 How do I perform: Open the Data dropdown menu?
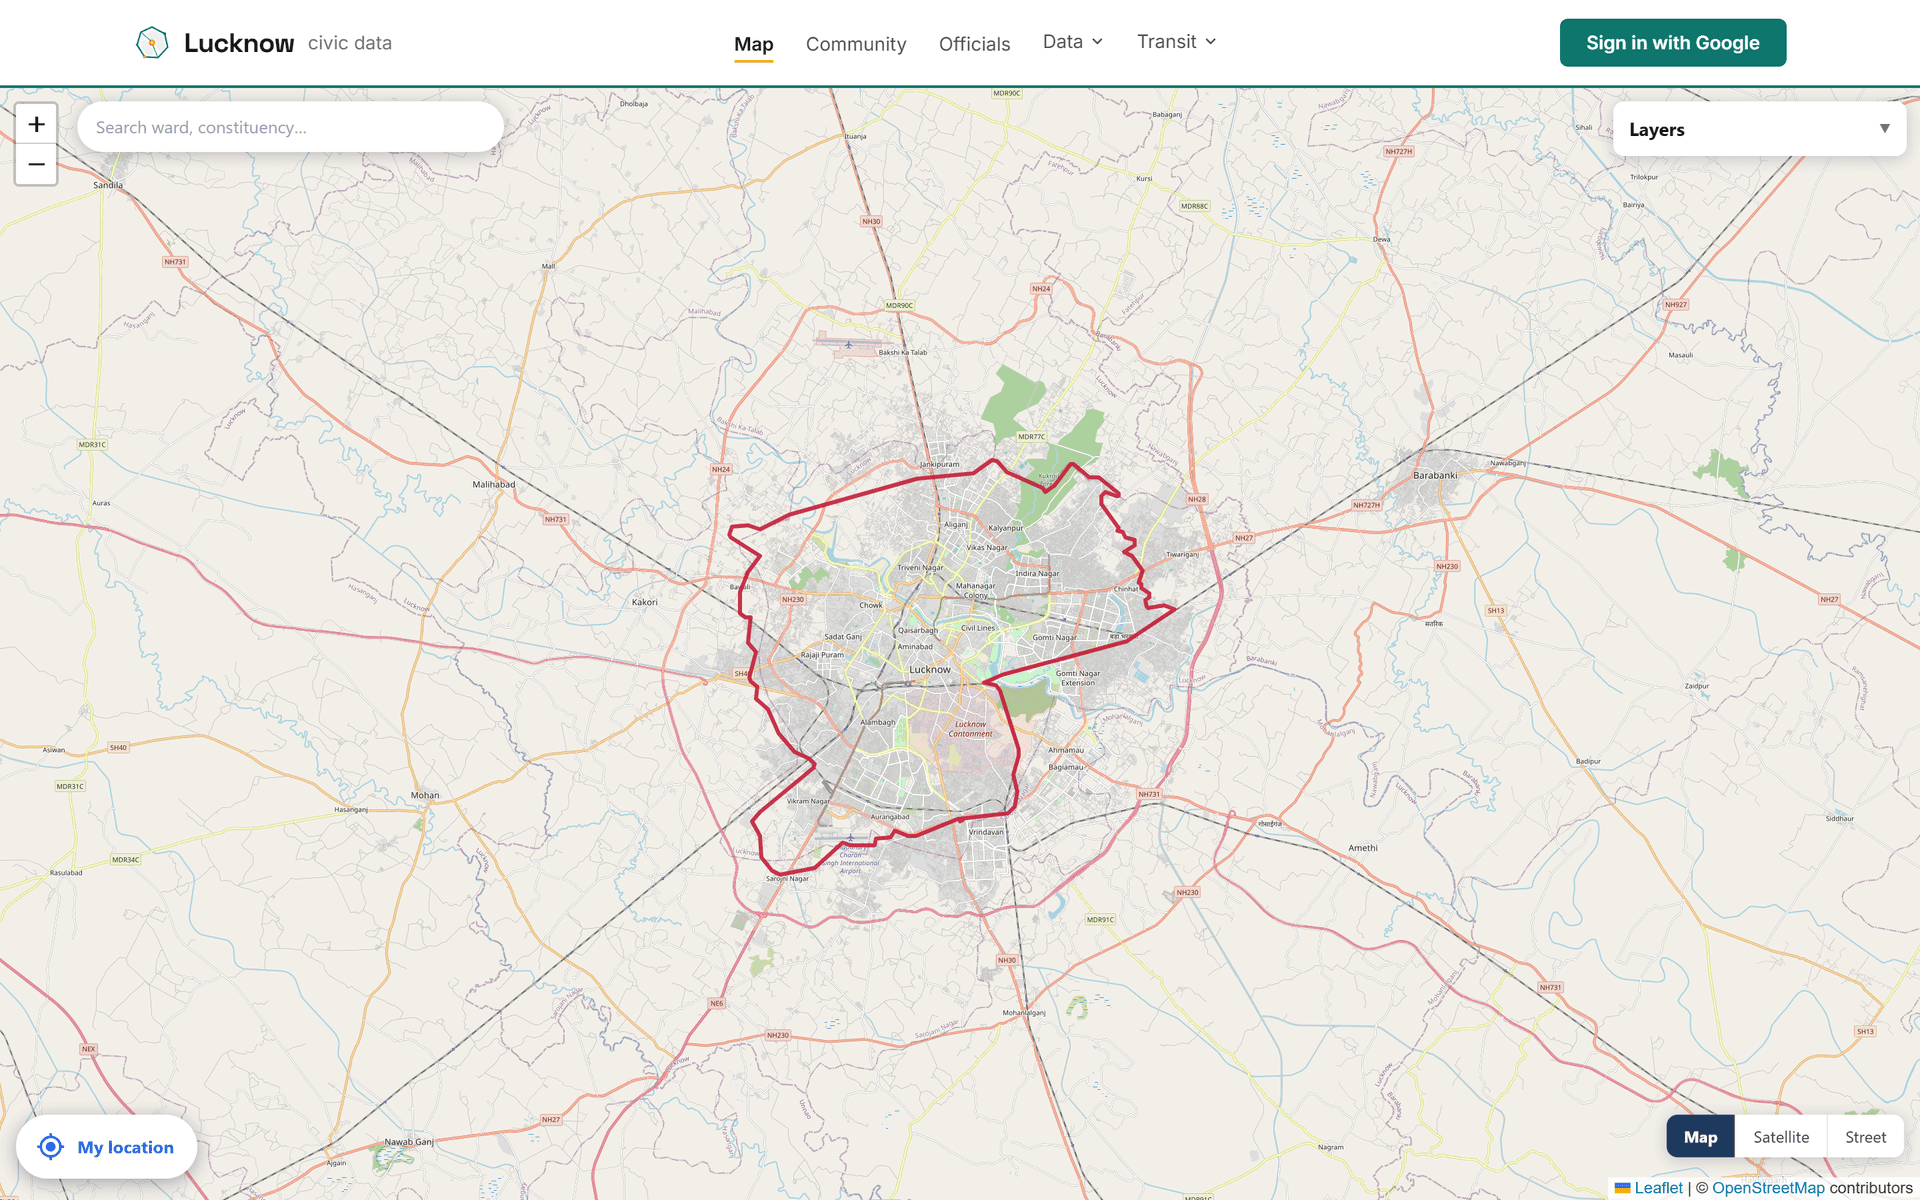pos(1073,42)
